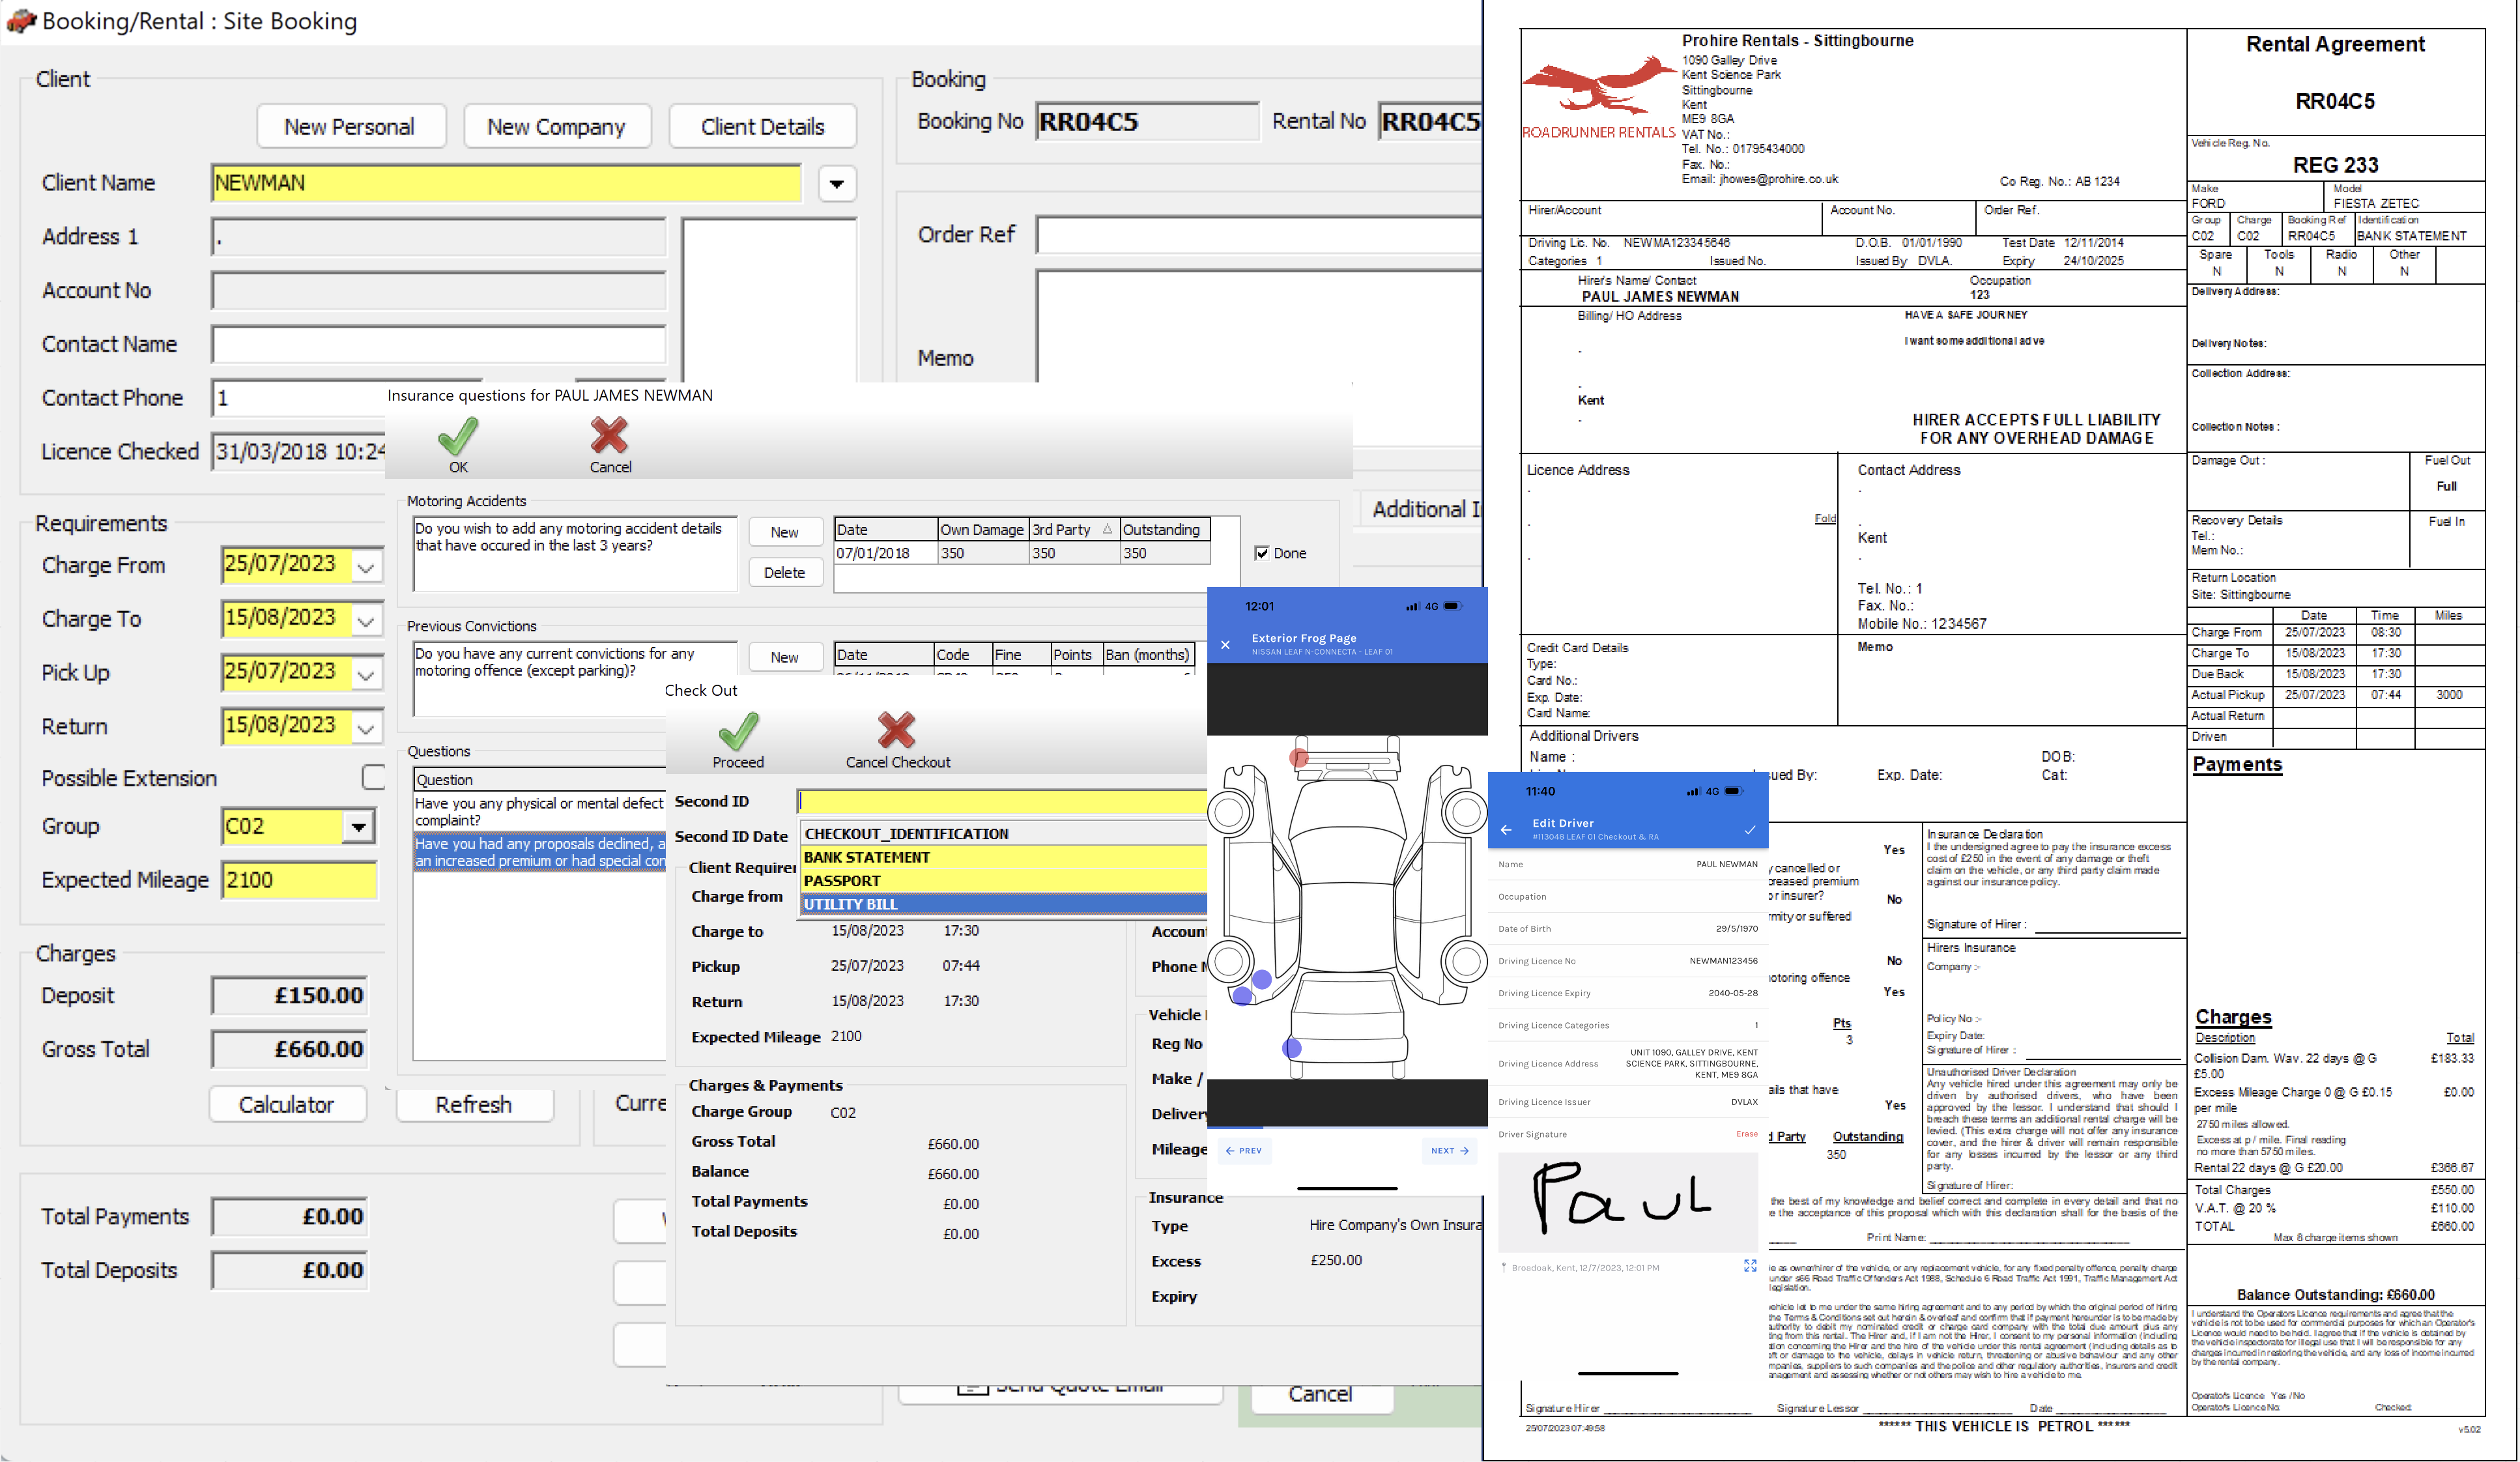2520x1462 pixels.
Task: Enable the Possible Extension checkbox
Action: 373,777
